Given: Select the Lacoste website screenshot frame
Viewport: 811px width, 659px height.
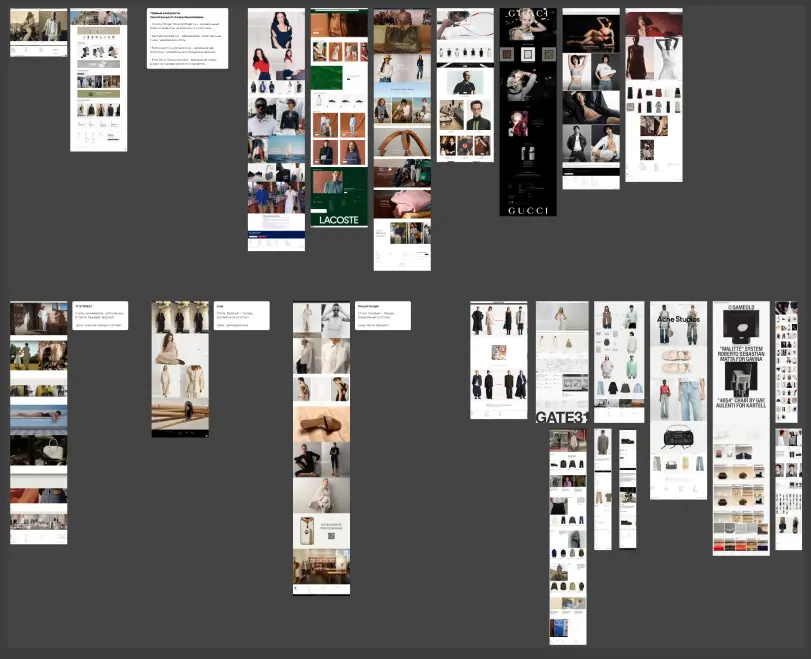Looking at the screenshot, I should click(339, 118).
